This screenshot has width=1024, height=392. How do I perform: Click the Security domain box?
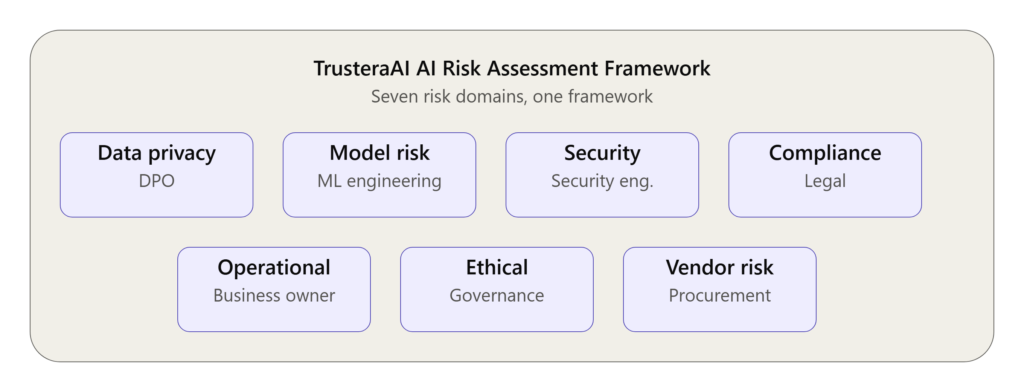(602, 174)
